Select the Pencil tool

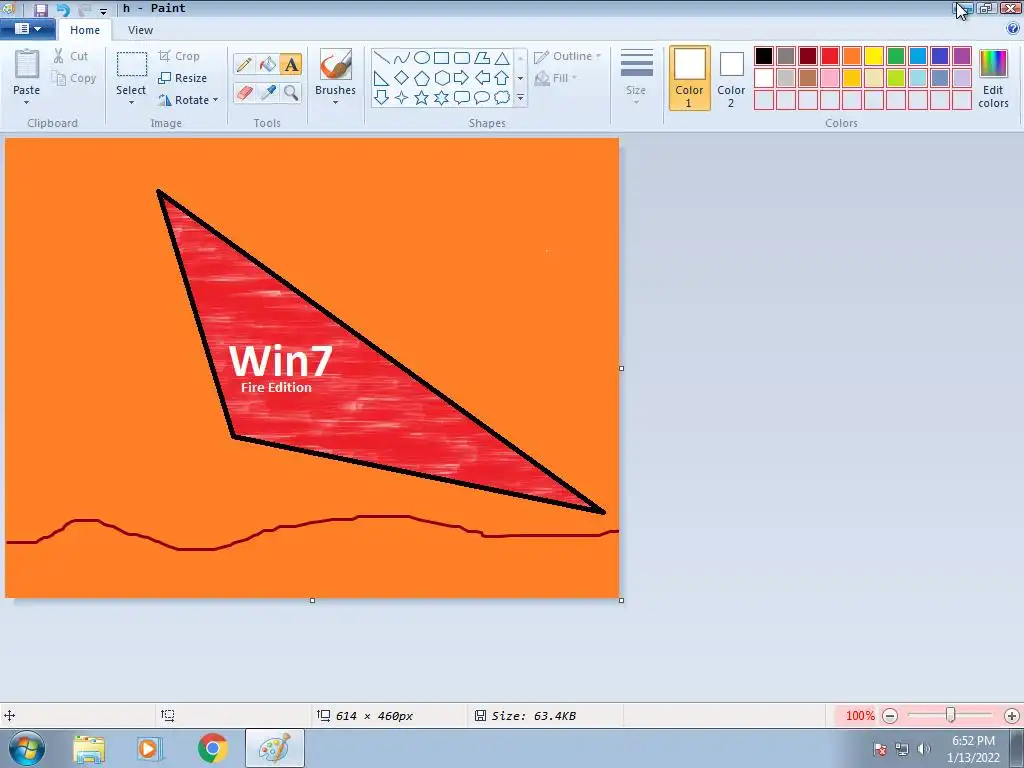244,64
